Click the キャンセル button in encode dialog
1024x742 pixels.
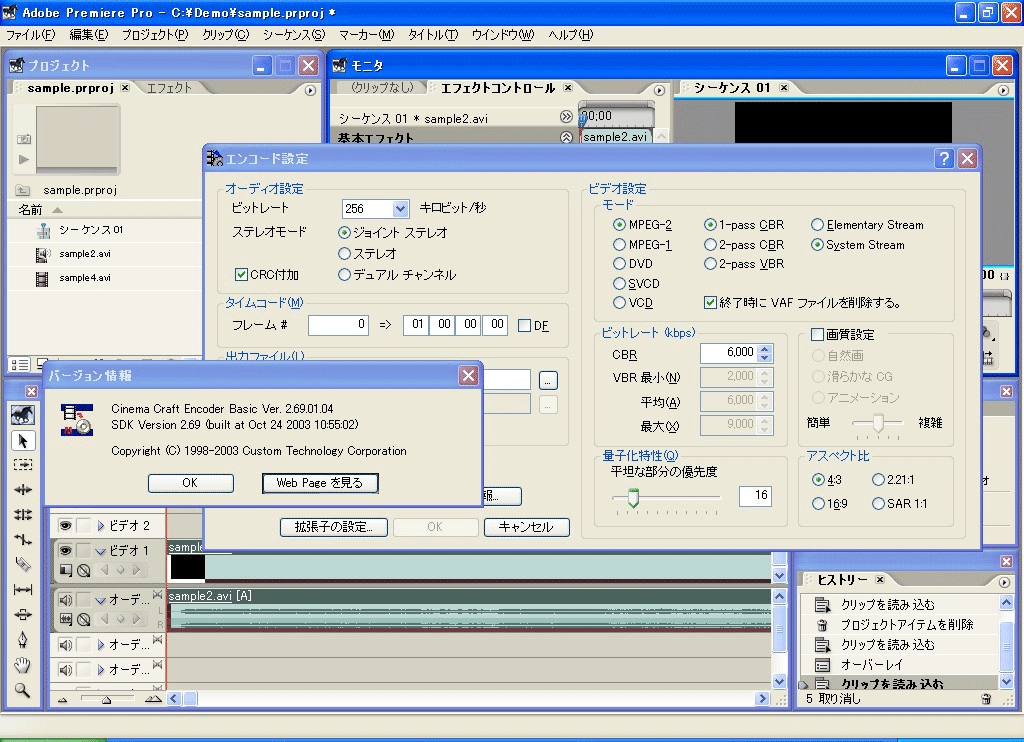pyautogui.click(x=526, y=527)
